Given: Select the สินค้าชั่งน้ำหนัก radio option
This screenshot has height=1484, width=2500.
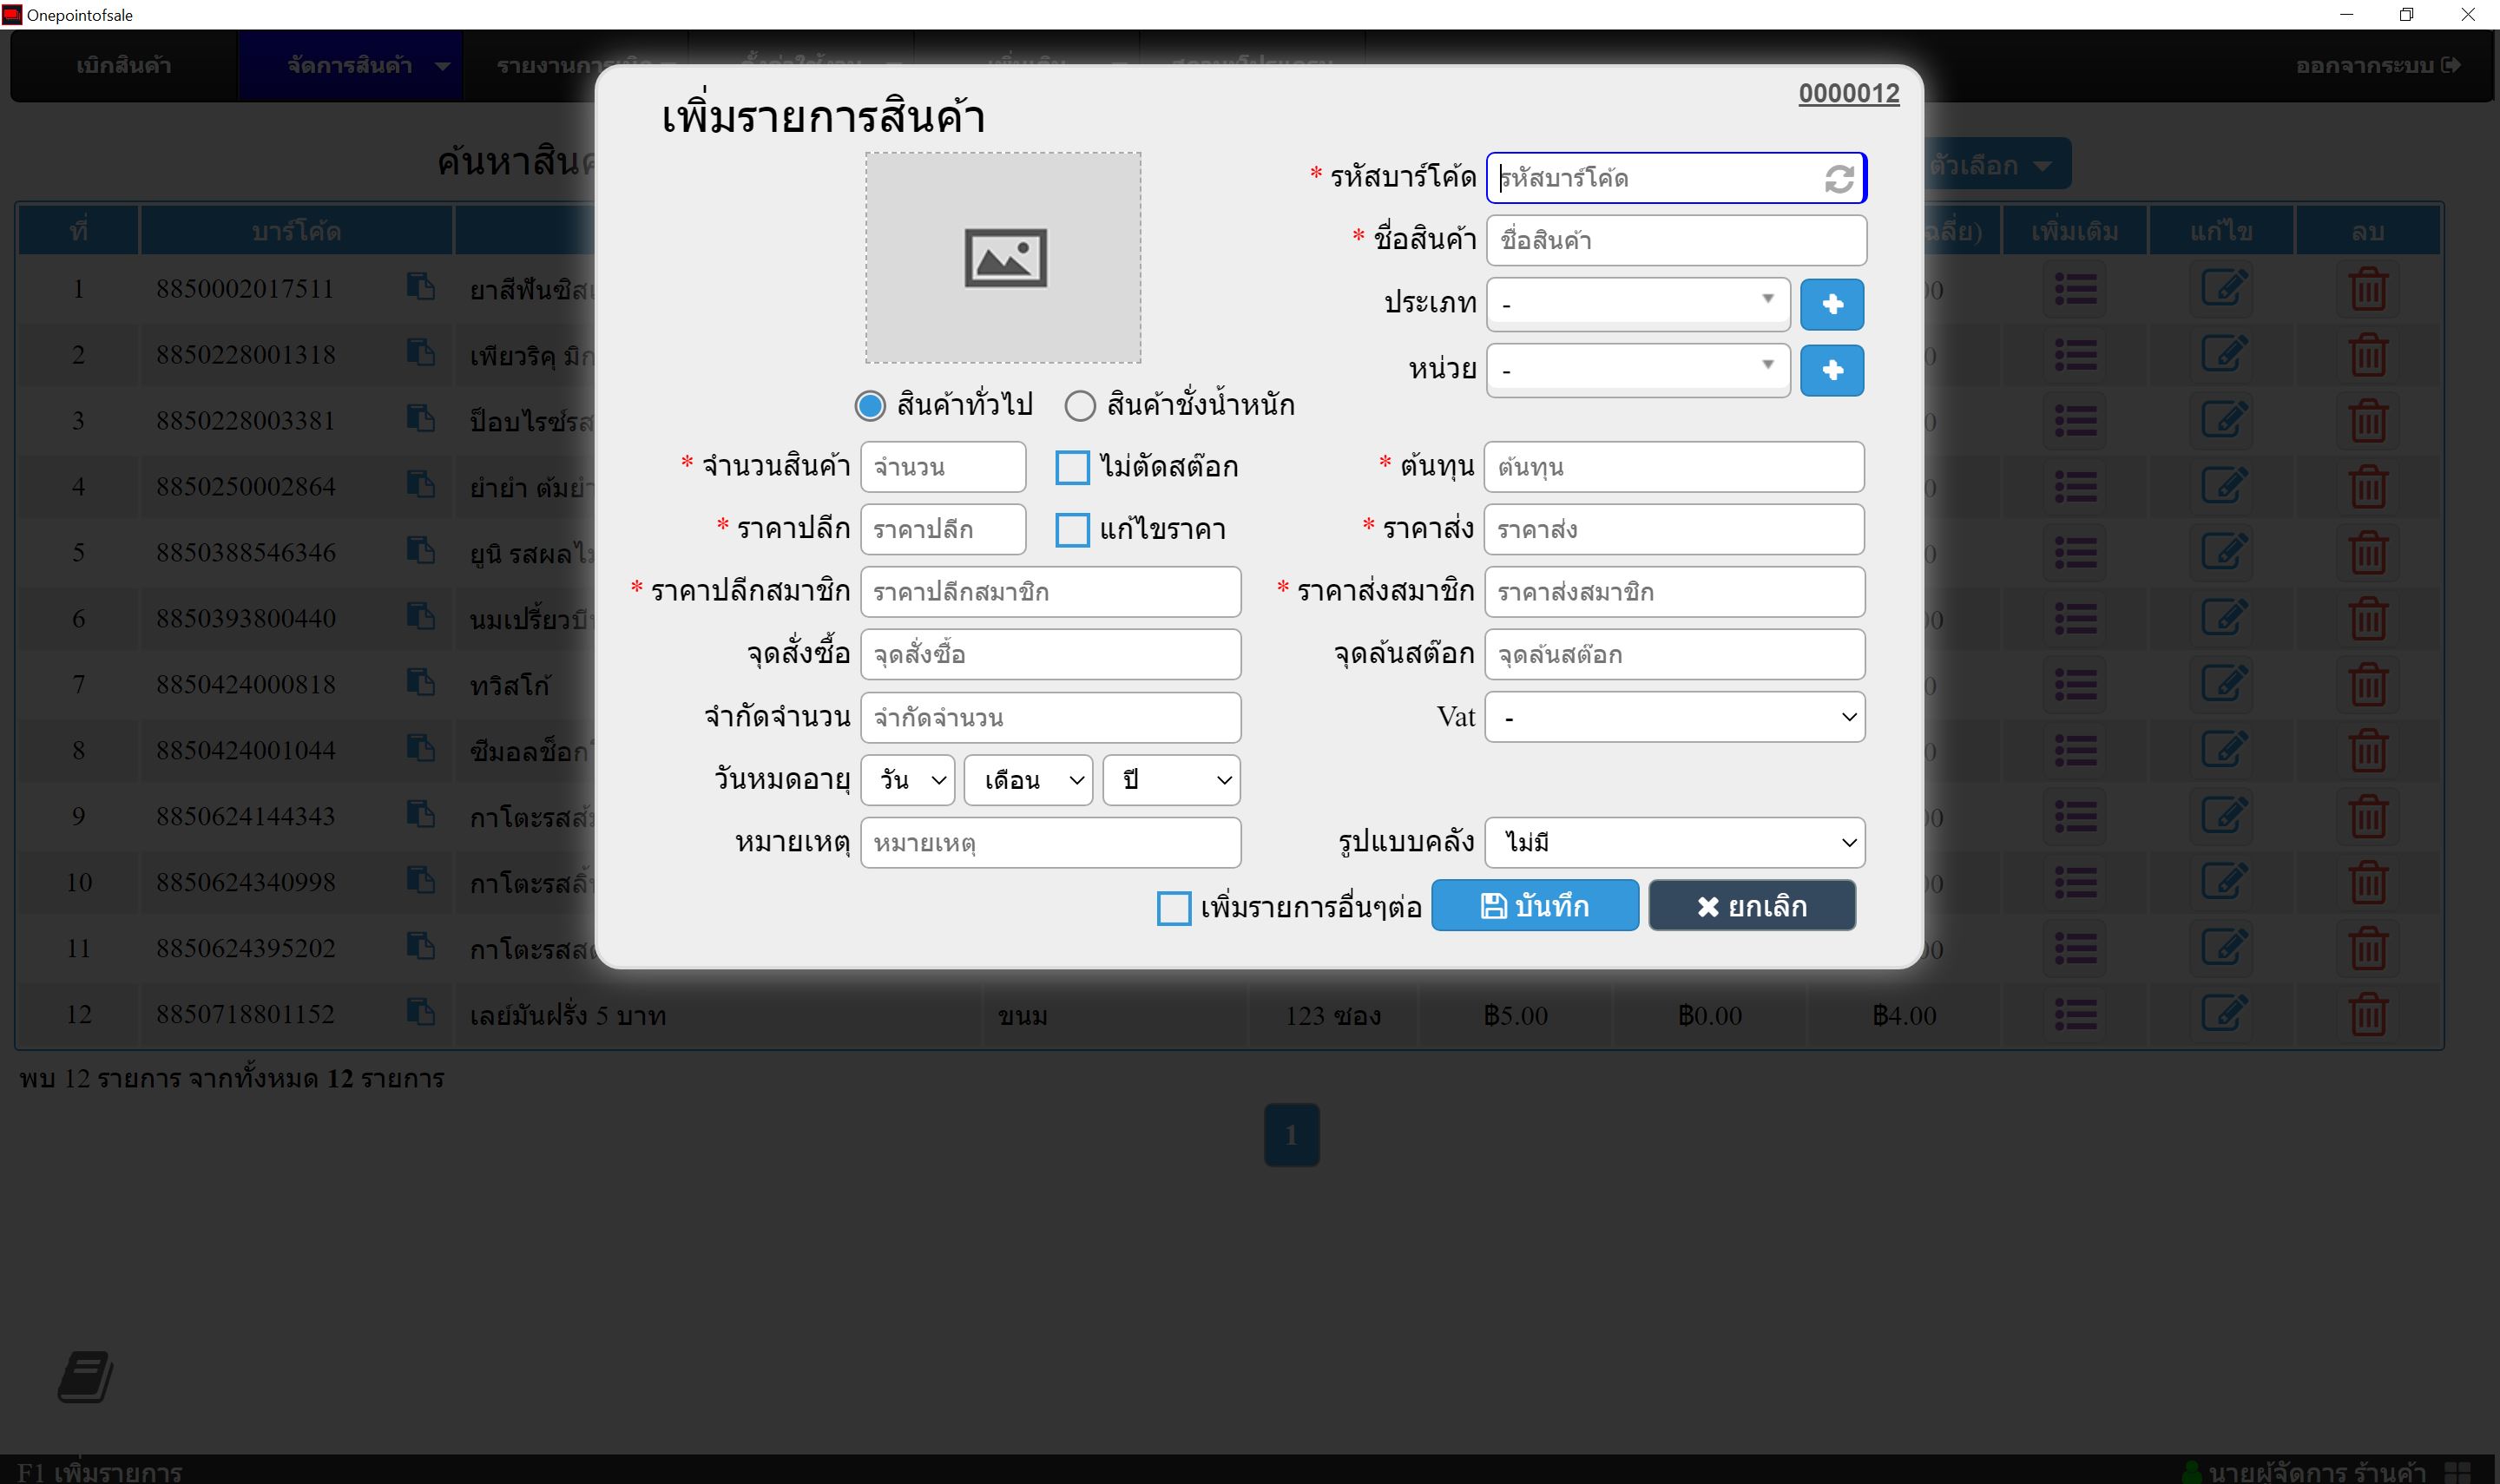Looking at the screenshot, I should [x=1079, y=406].
